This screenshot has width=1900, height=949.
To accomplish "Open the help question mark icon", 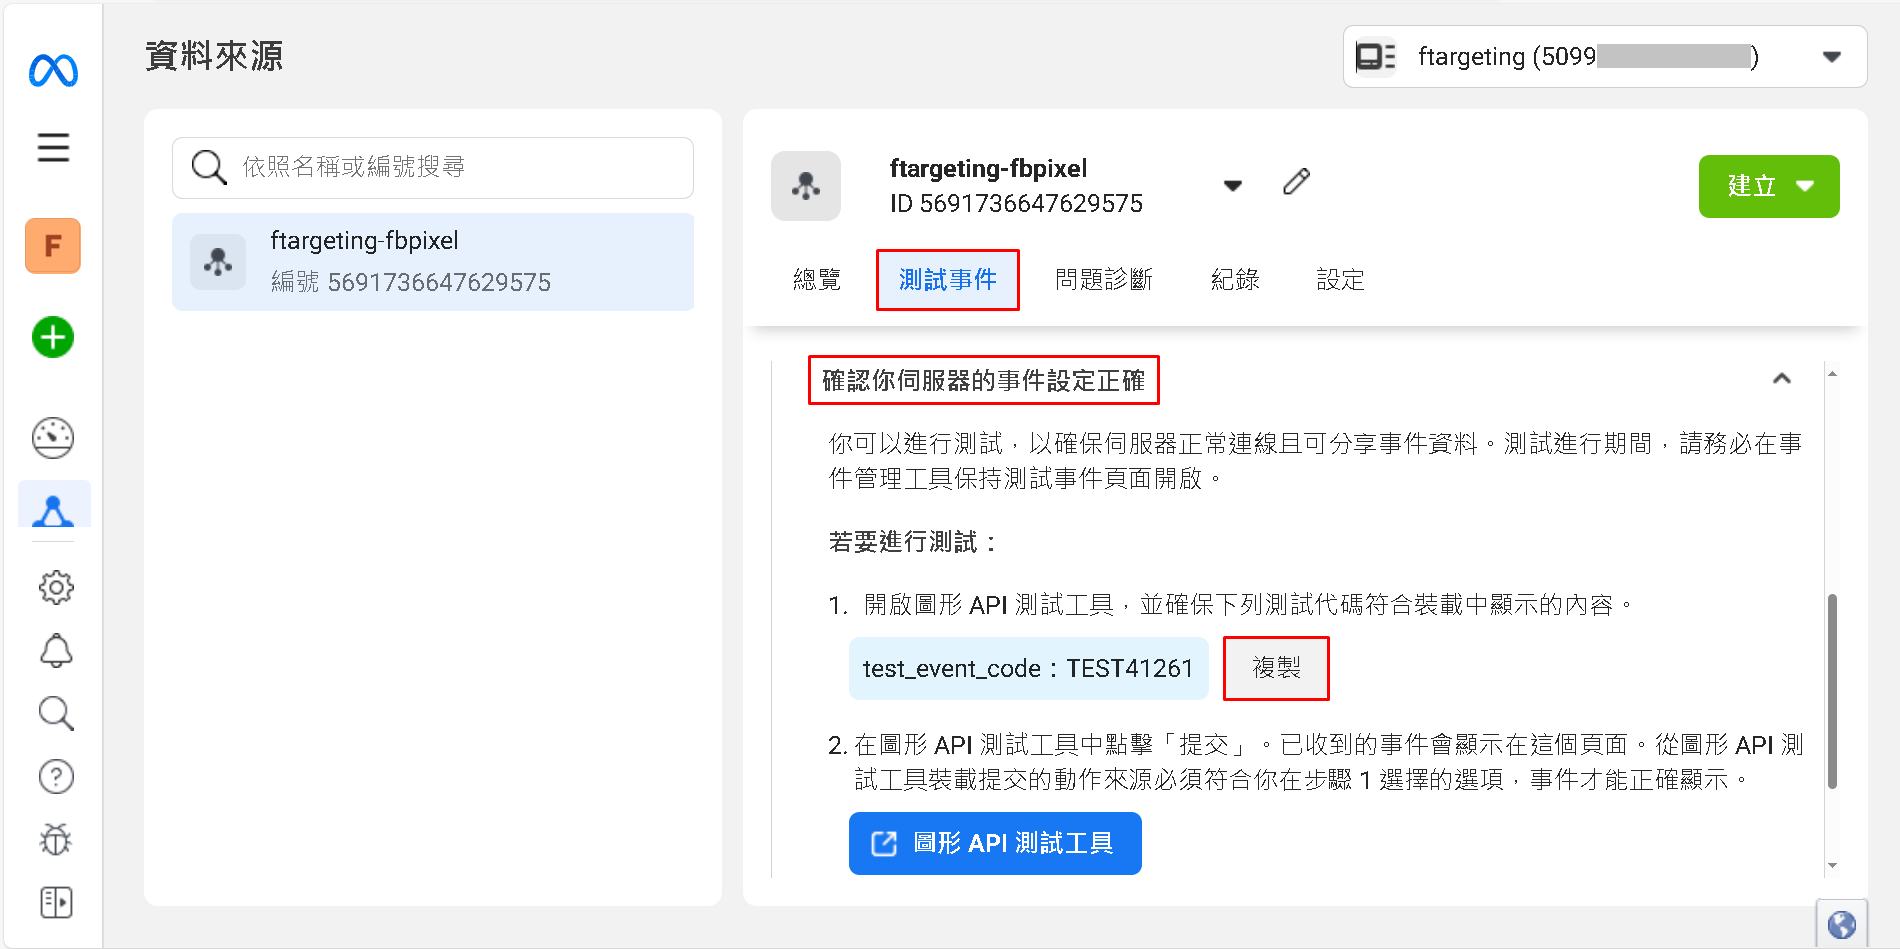I will point(56,777).
